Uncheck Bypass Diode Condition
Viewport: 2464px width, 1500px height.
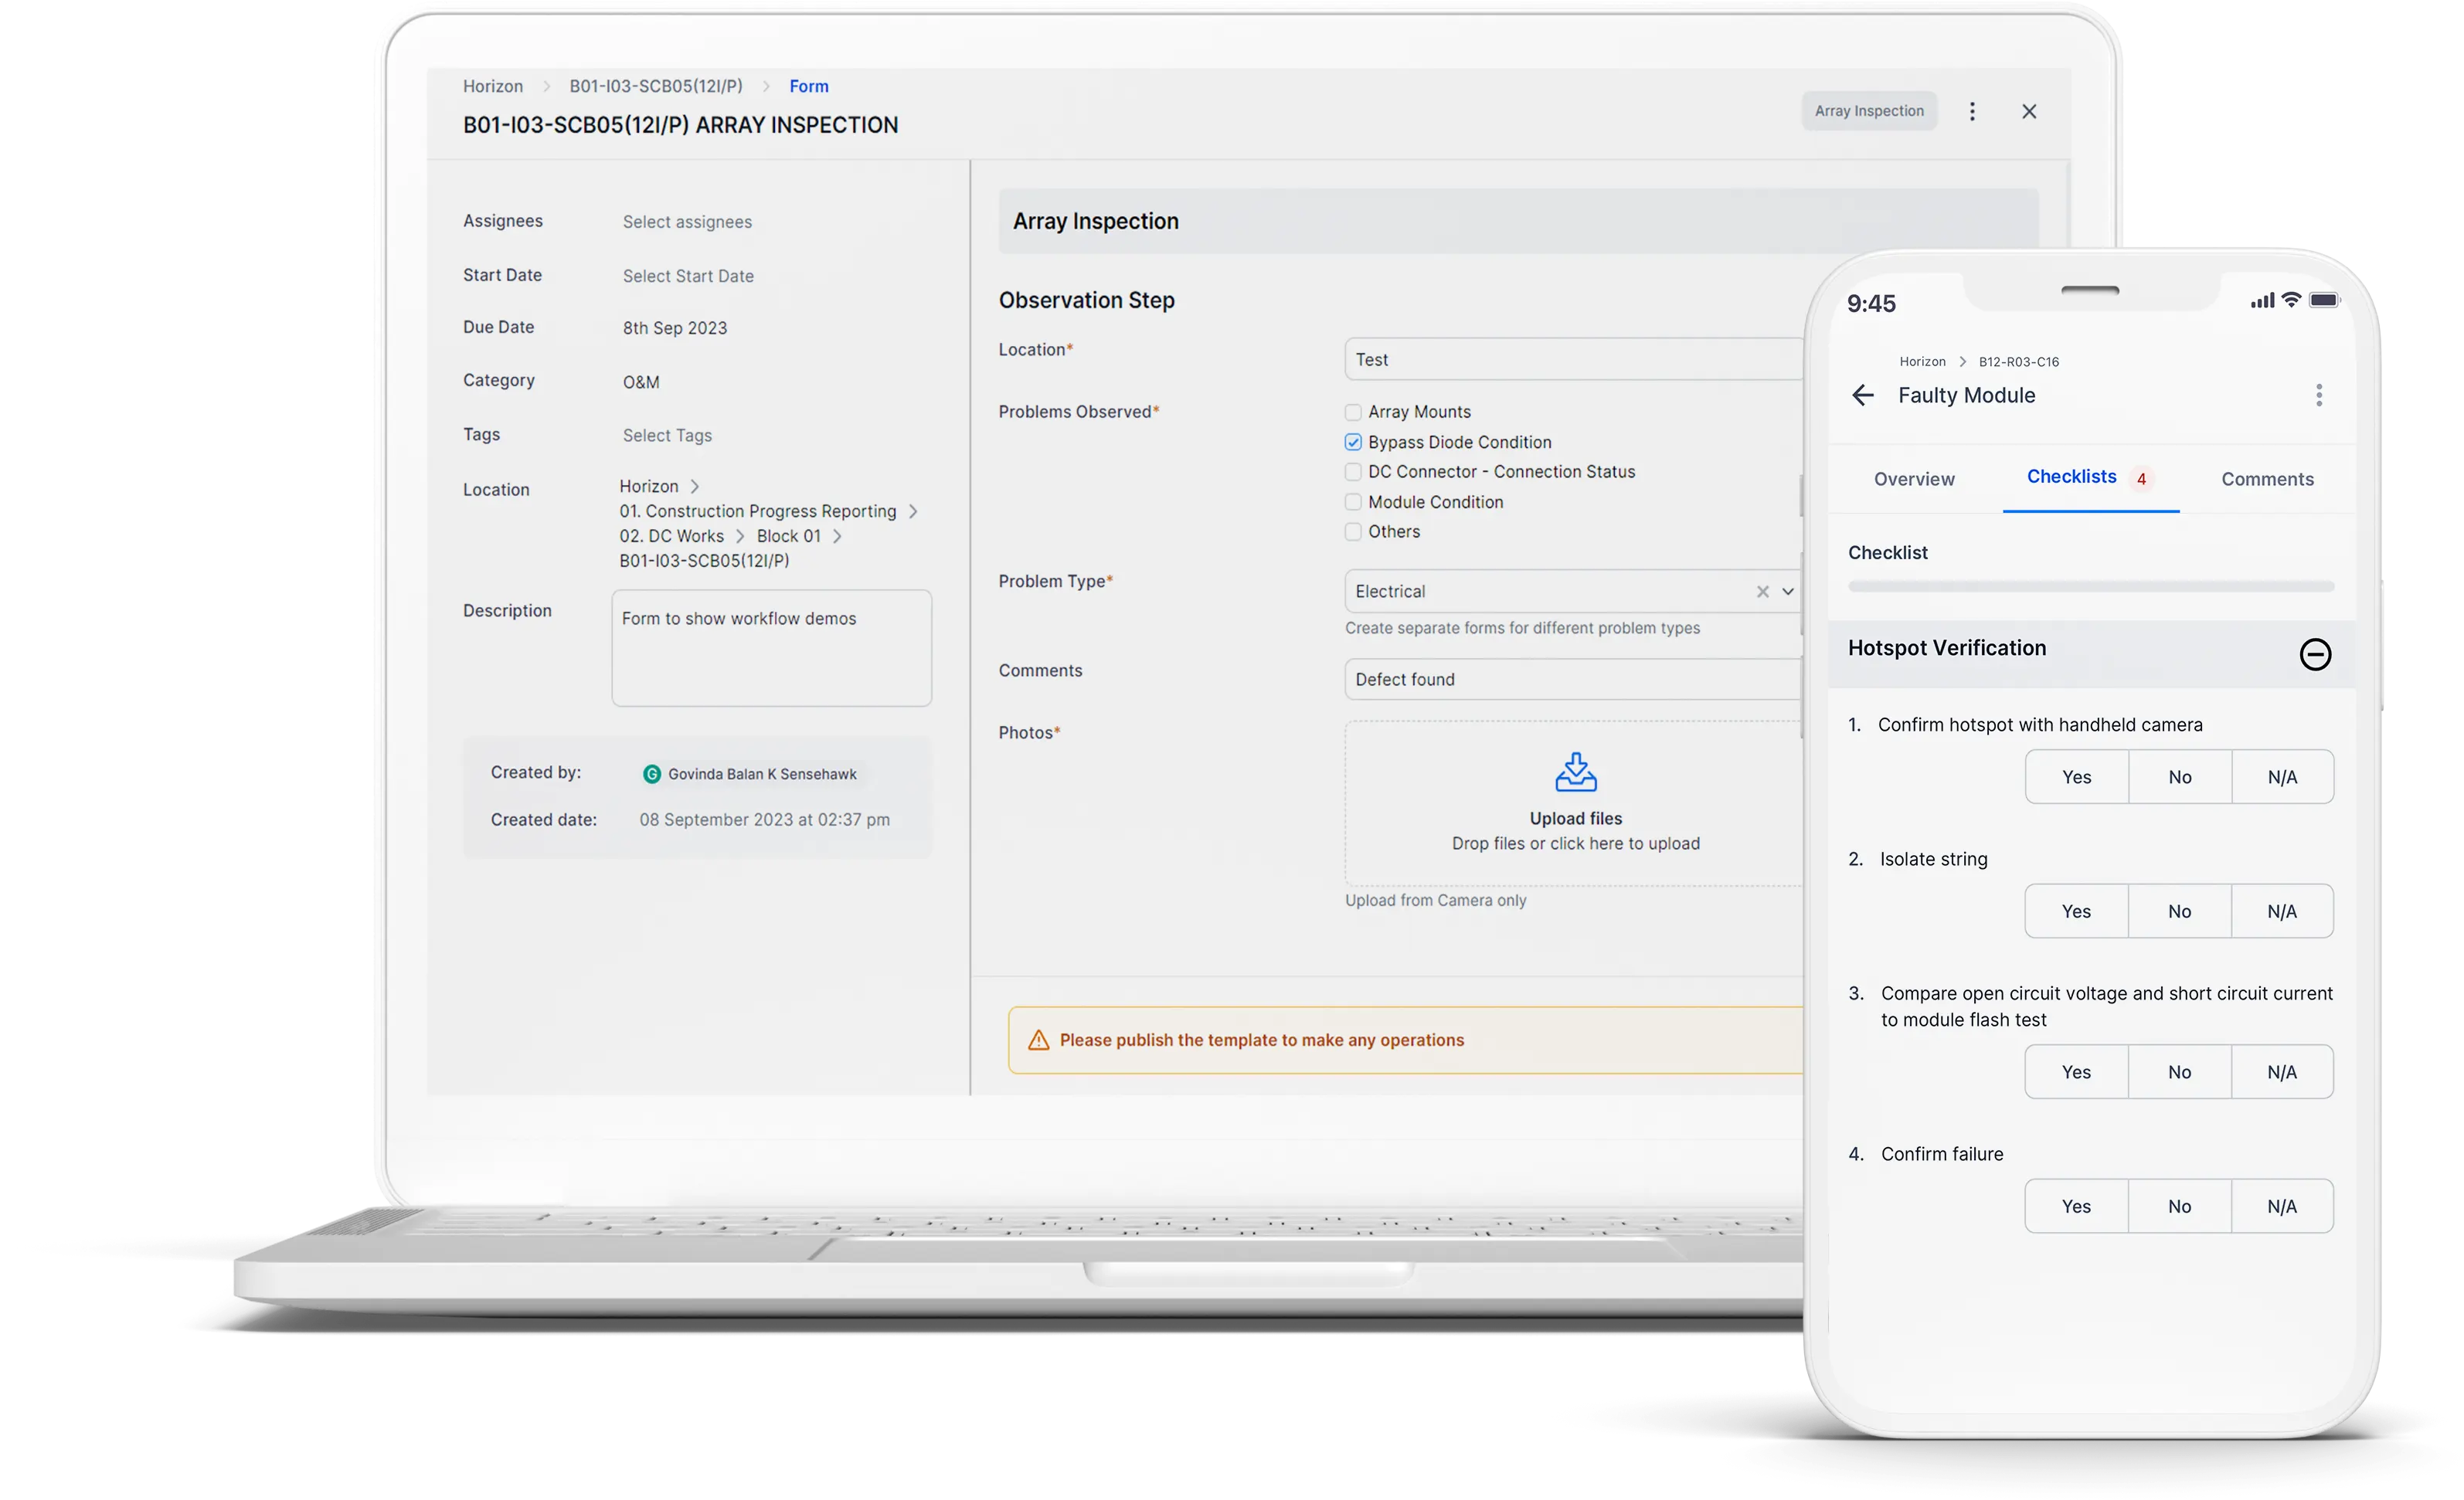pyautogui.click(x=1353, y=442)
